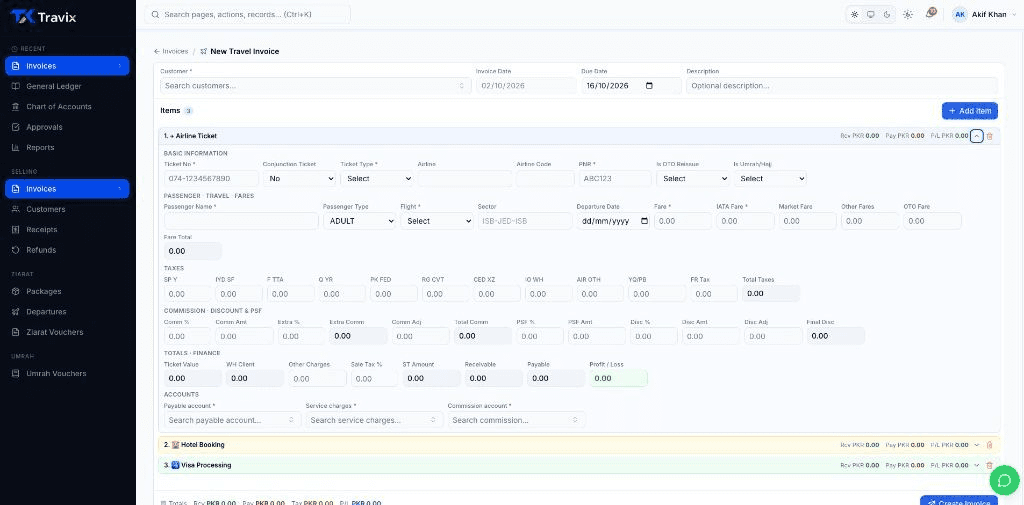The height and width of the screenshot is (505, 1024).
Task: Switch to light theme sun icon
Action: click(854, 14)
